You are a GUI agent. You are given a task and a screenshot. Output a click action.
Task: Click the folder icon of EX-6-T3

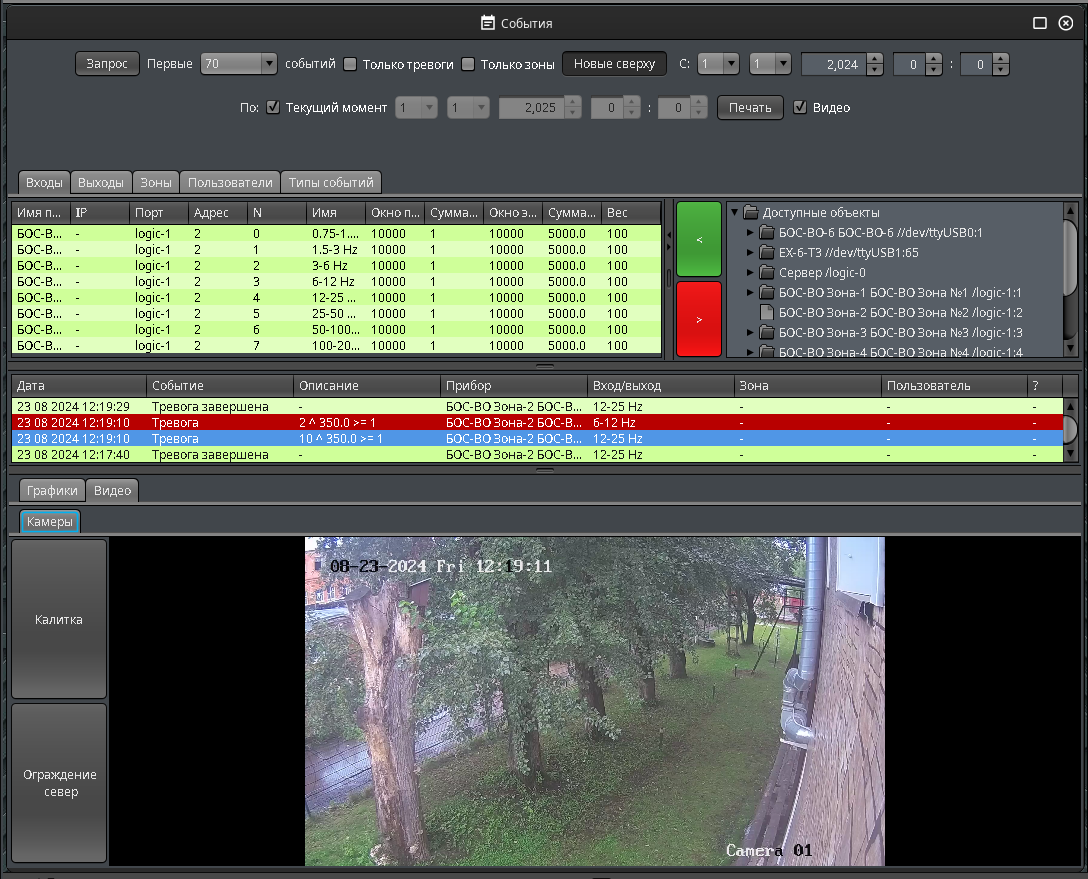767,253
